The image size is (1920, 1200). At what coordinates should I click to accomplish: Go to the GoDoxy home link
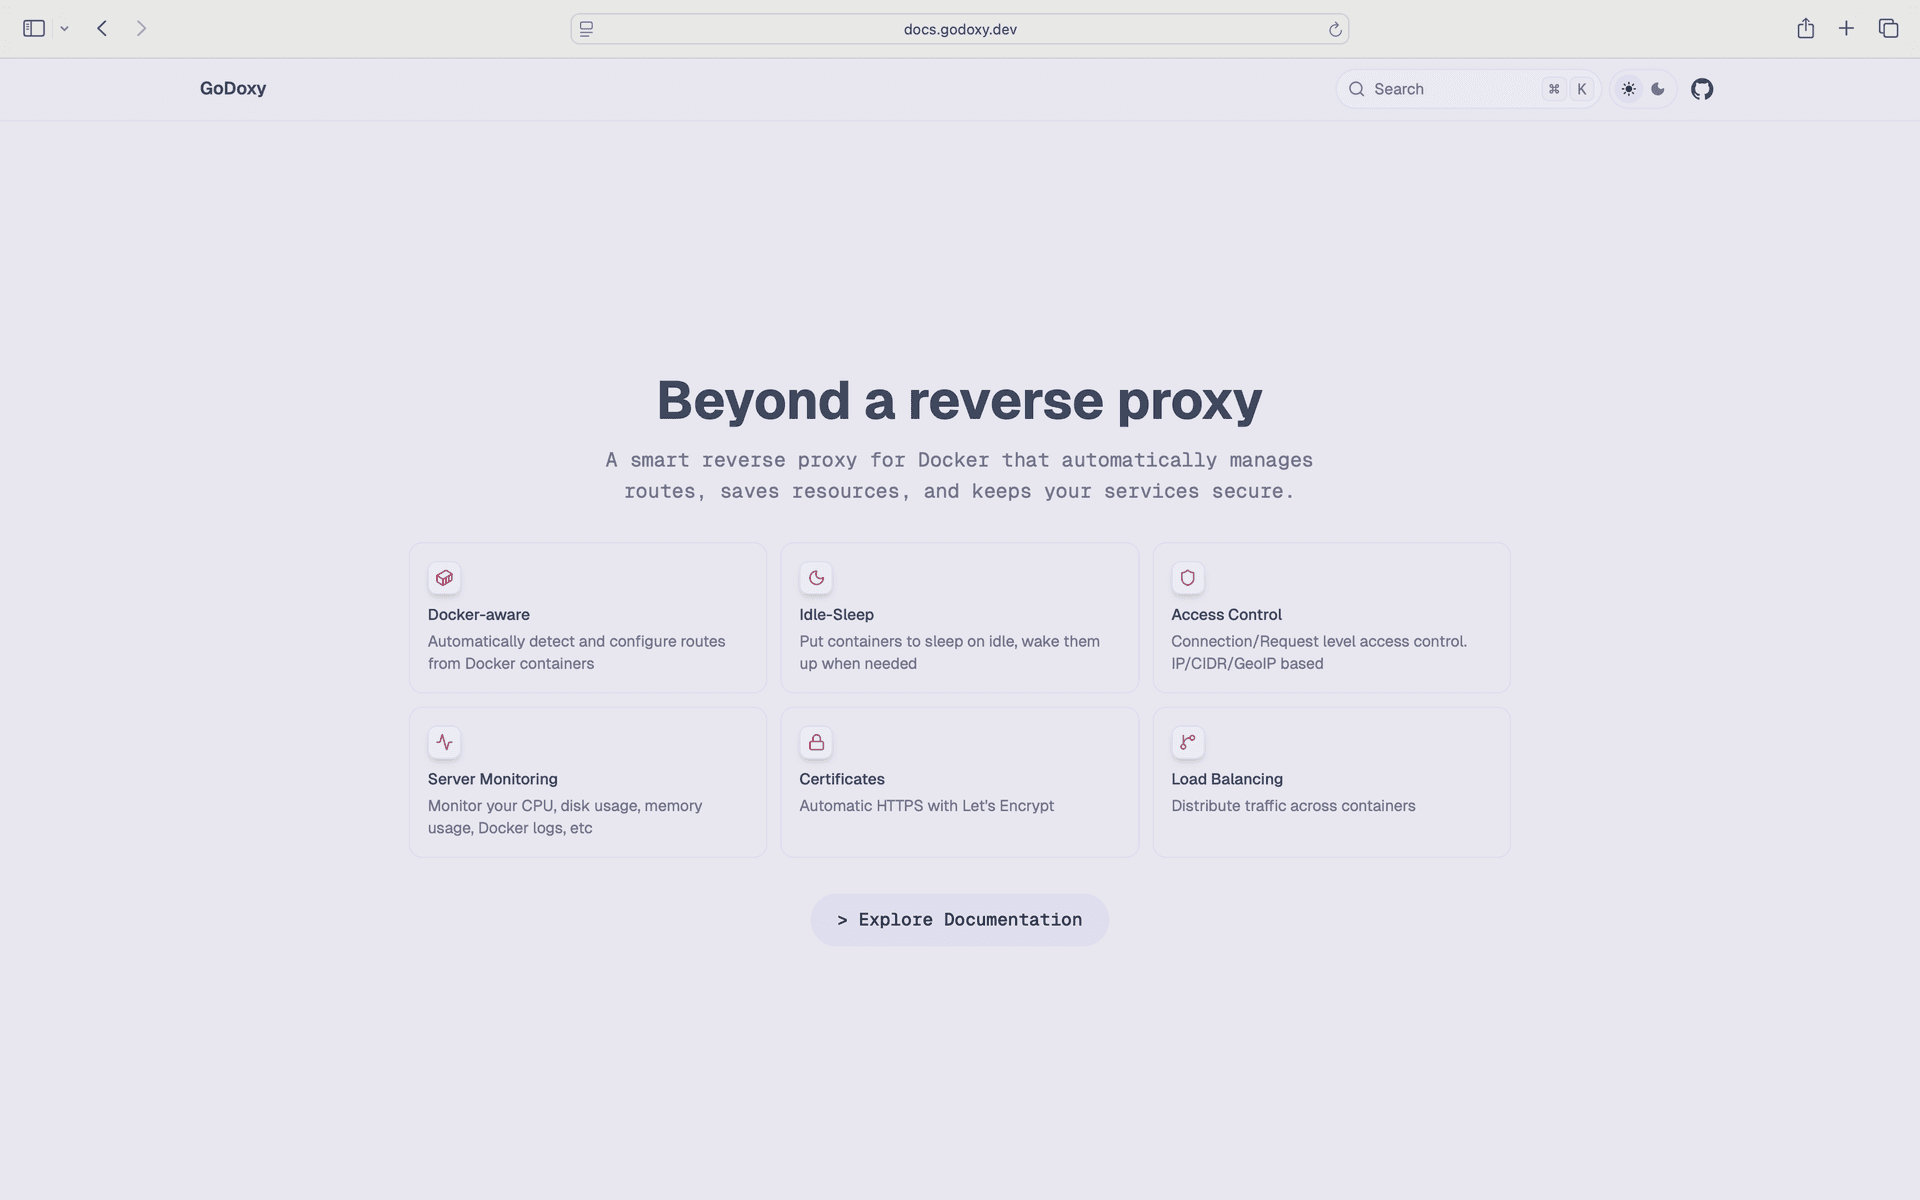232,89
